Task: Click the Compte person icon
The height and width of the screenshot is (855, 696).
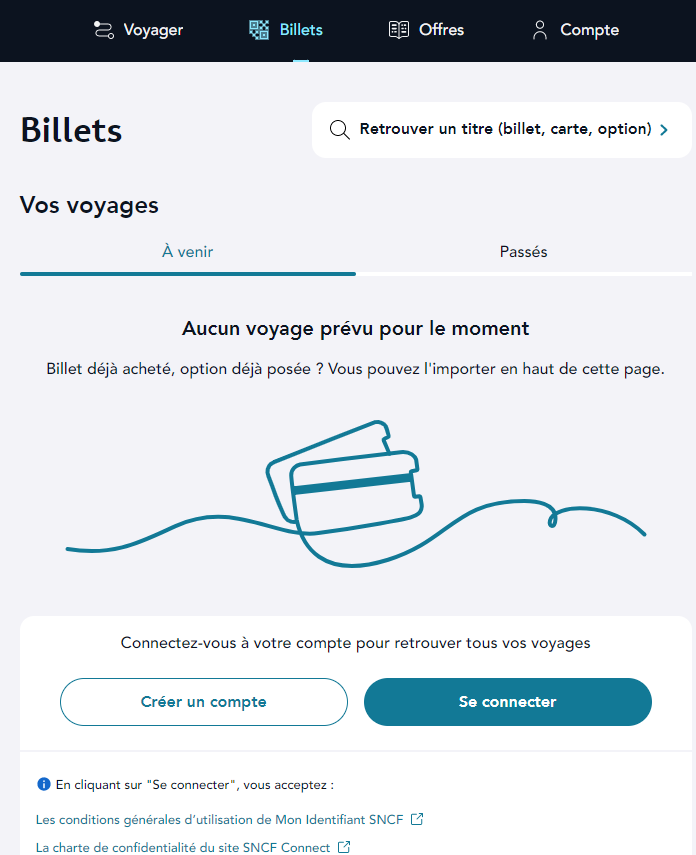Action: 539,30
